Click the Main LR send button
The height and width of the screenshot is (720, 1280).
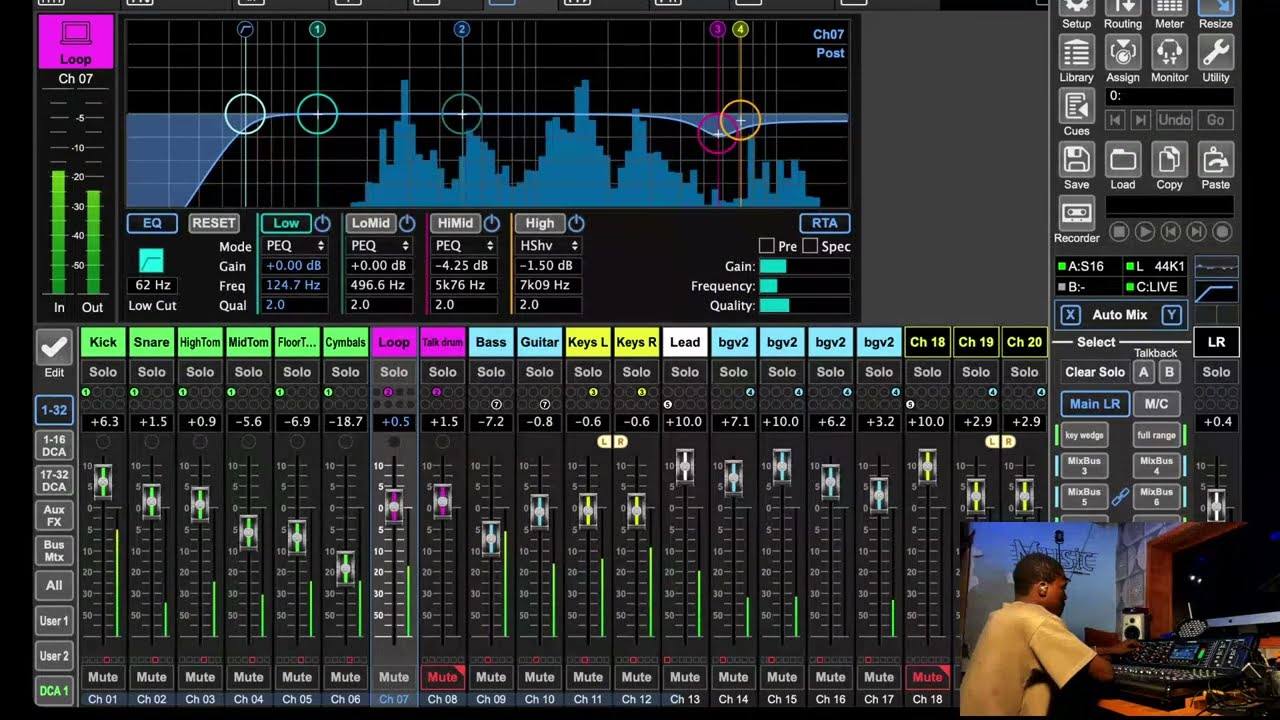point(1095,404)
